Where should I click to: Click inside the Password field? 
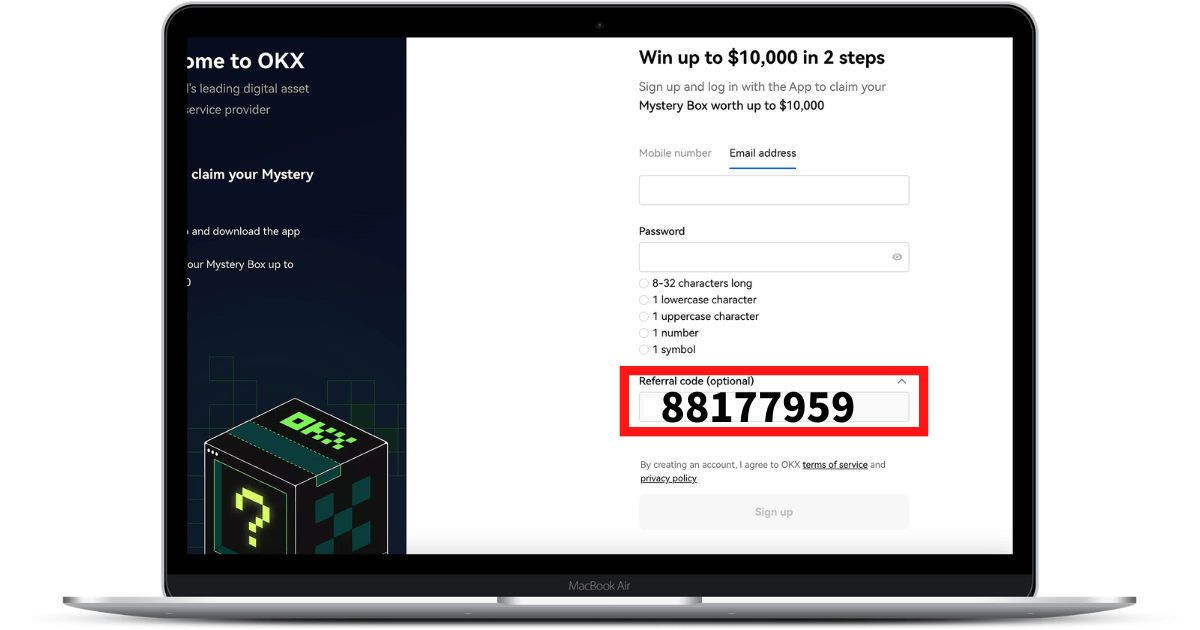[774, 257]
